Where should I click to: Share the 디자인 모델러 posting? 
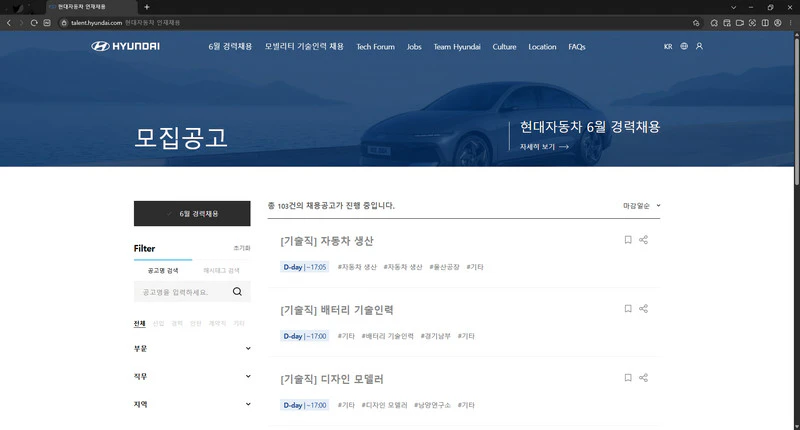(643, 377)
